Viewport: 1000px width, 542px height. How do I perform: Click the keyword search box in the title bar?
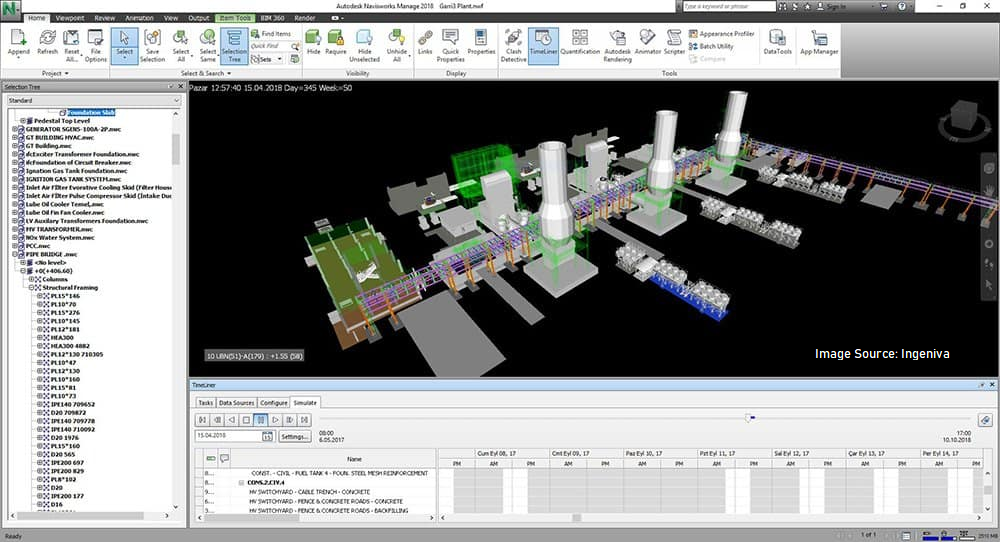coord(729,6)
